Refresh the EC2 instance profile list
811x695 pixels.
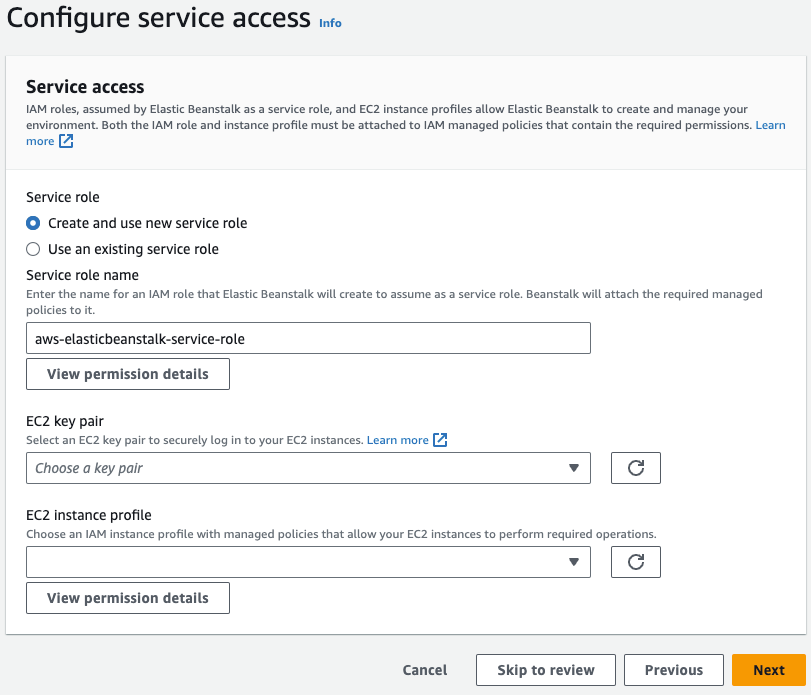[635, 561]
